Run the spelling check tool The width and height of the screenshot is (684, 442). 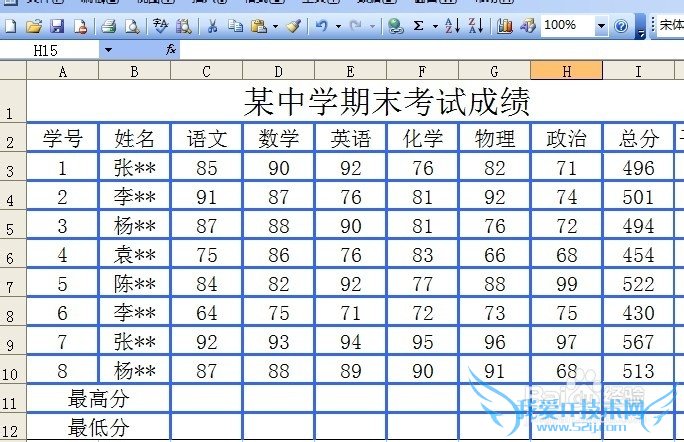tap(160, 26)
